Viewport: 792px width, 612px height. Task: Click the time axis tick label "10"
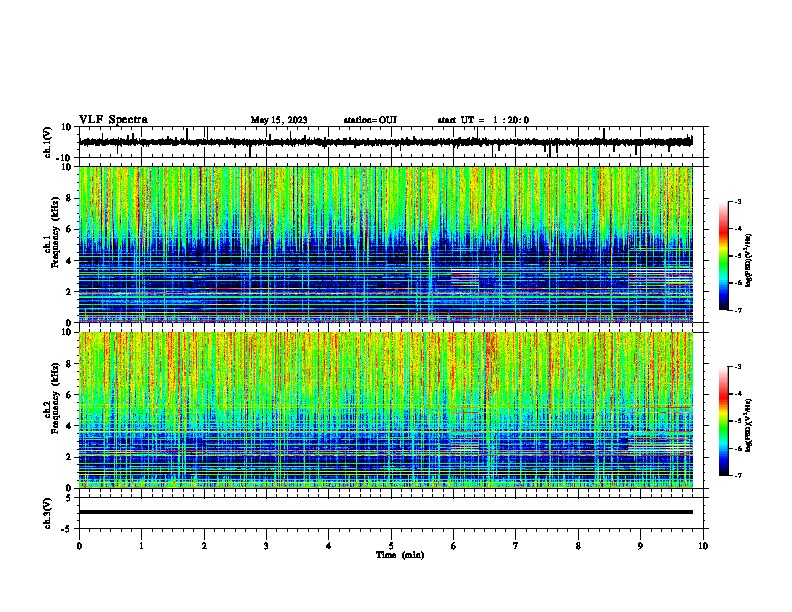[703, 546]
